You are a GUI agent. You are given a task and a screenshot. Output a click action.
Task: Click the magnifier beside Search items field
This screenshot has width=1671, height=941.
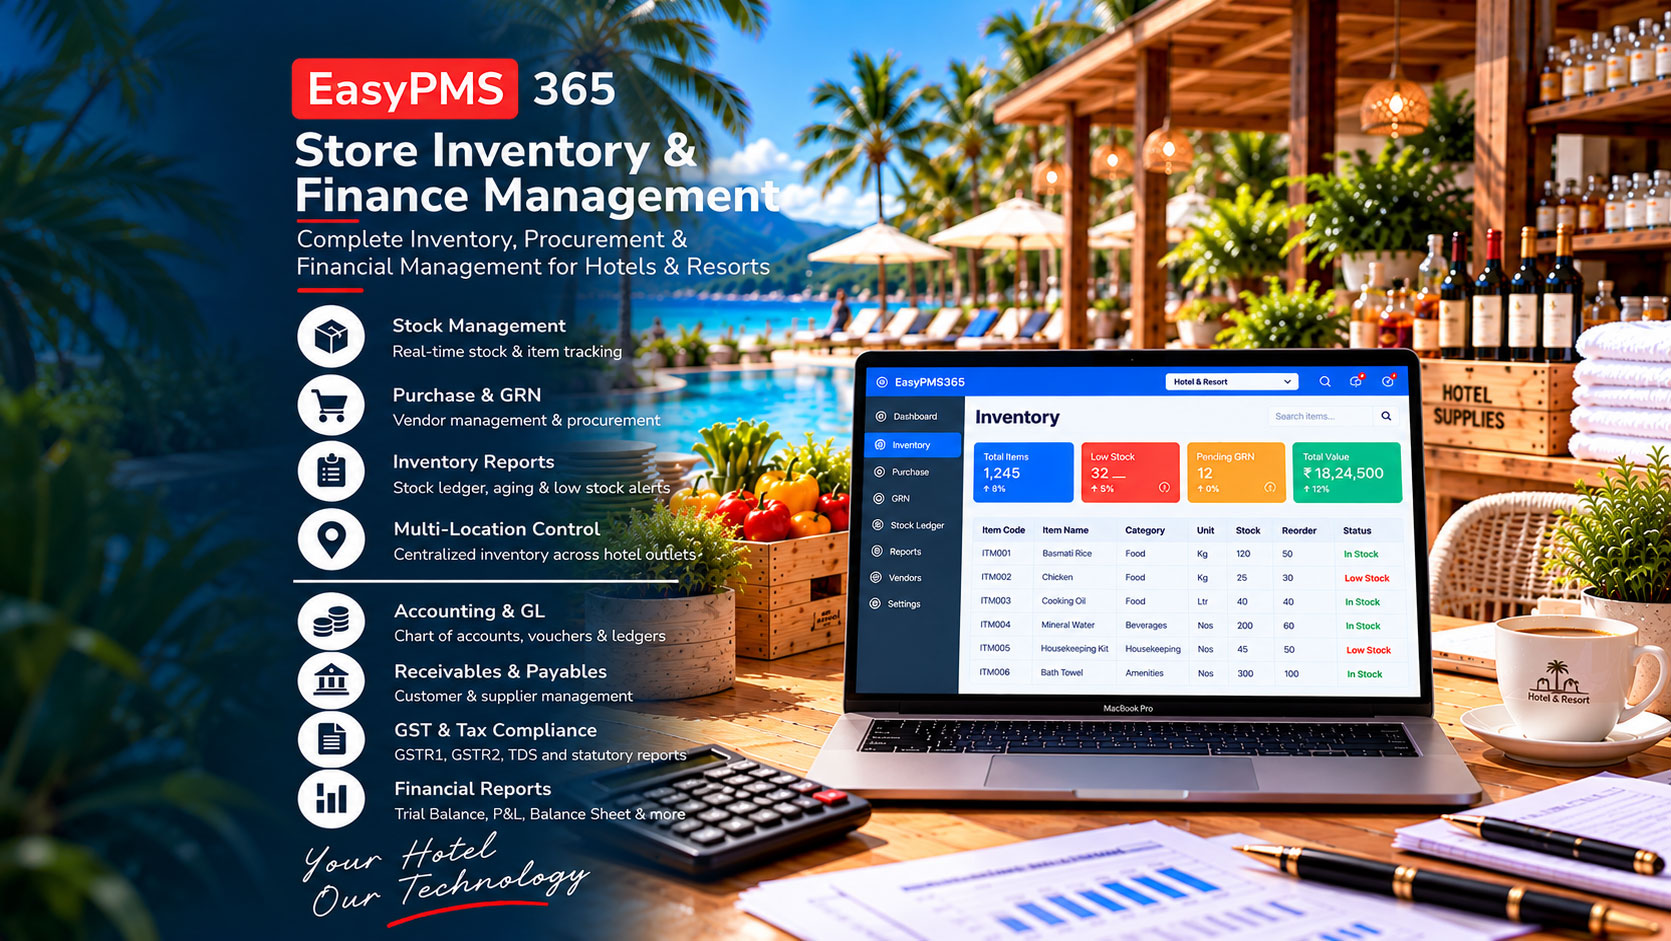(x=1386, y=416)
